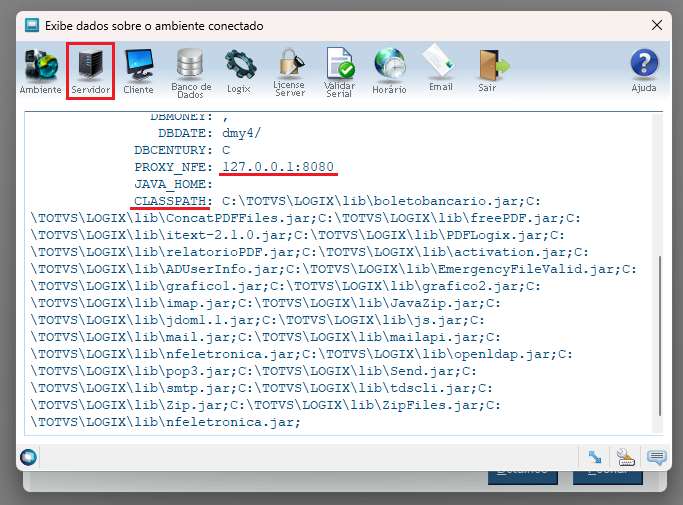This screenshot has height=505, width=683.
Task: Click the line containing activation.jar
Action: [310, 252]
